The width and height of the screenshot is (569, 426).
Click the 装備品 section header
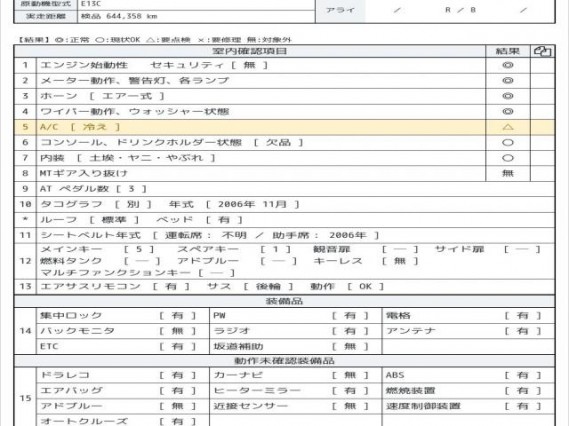click(x=284, y=301)
